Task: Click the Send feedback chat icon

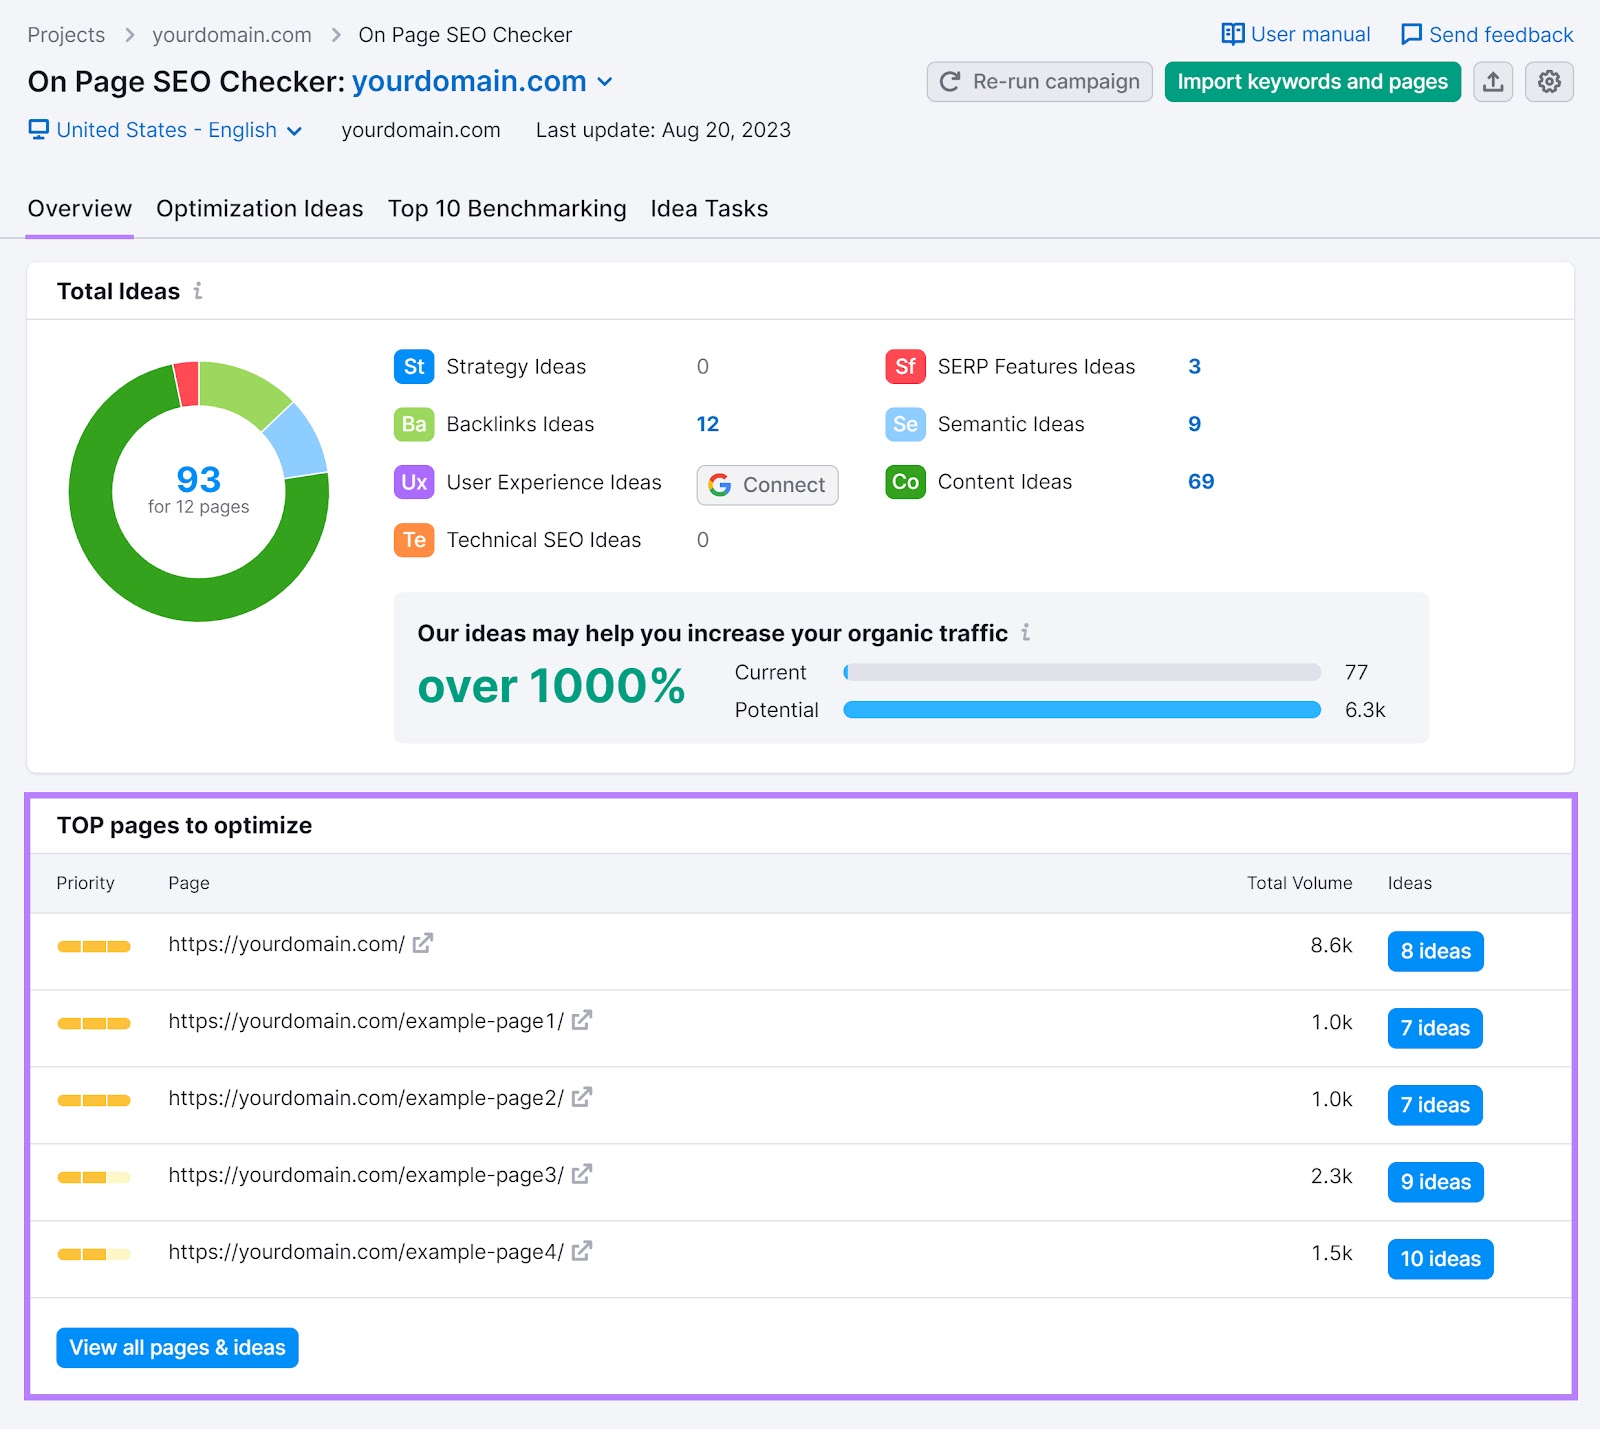Action: tap(1411, 34)
